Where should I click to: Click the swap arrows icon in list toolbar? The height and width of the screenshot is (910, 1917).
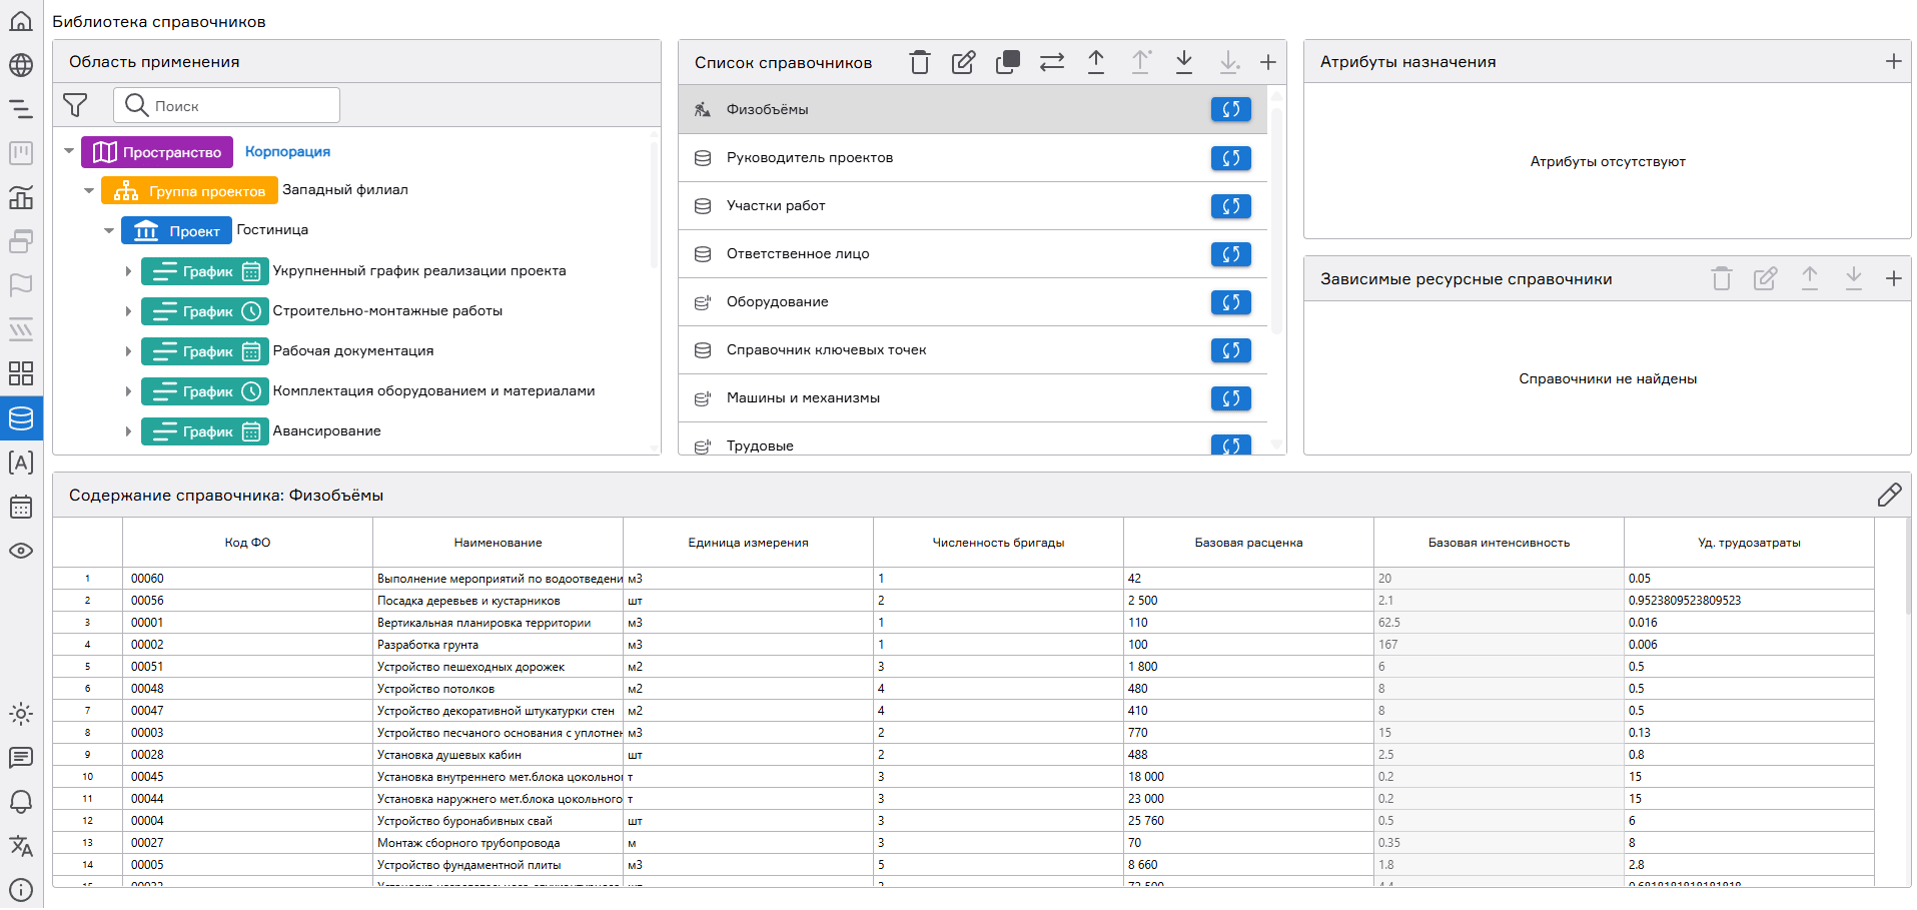coord(1051,62)
